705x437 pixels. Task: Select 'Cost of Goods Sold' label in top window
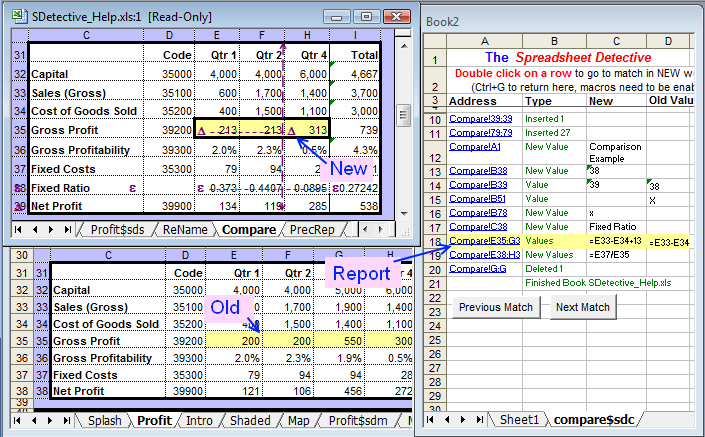click(84, 111)
